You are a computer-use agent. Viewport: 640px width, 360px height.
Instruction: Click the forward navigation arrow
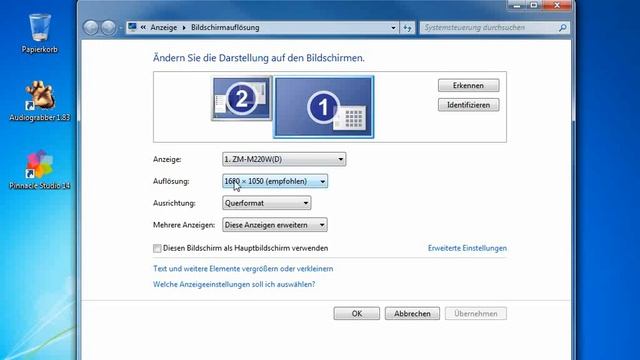tap(109, 28)
